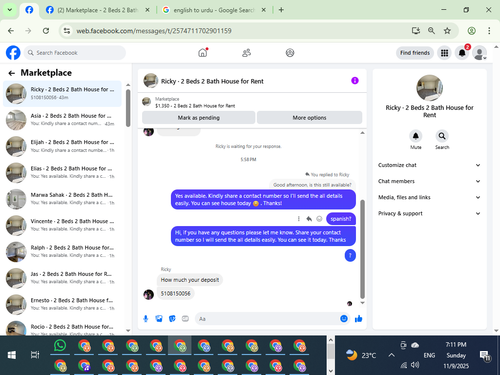Click the Facebook logo icon
Screen dimensions: 500x375
pos(13,53)
